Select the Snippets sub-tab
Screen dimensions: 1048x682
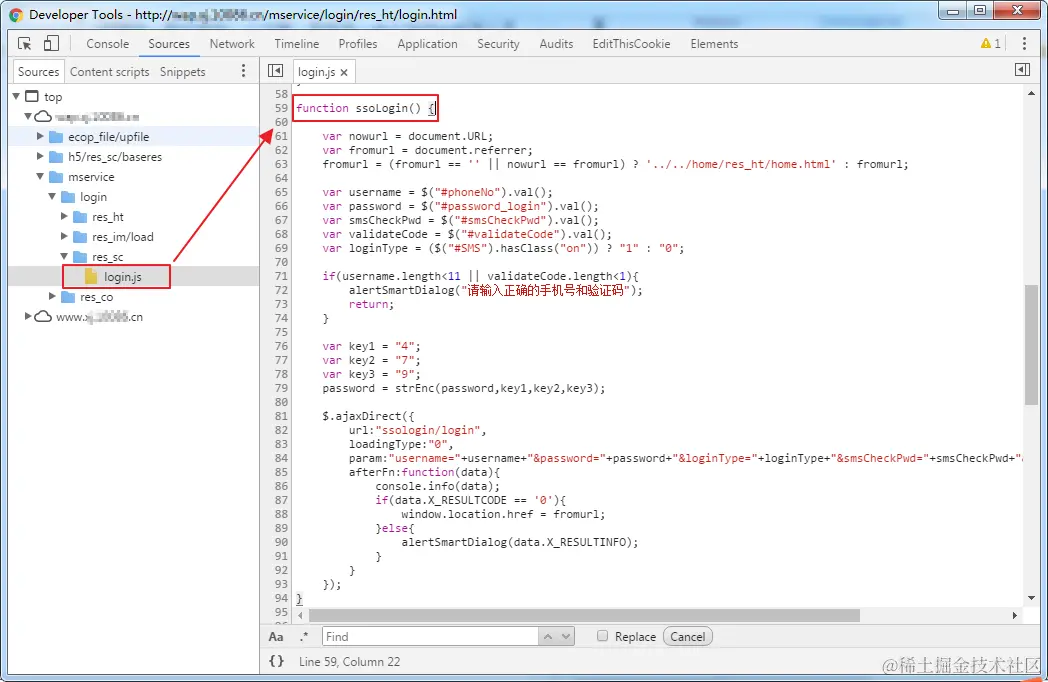(182, 72)
